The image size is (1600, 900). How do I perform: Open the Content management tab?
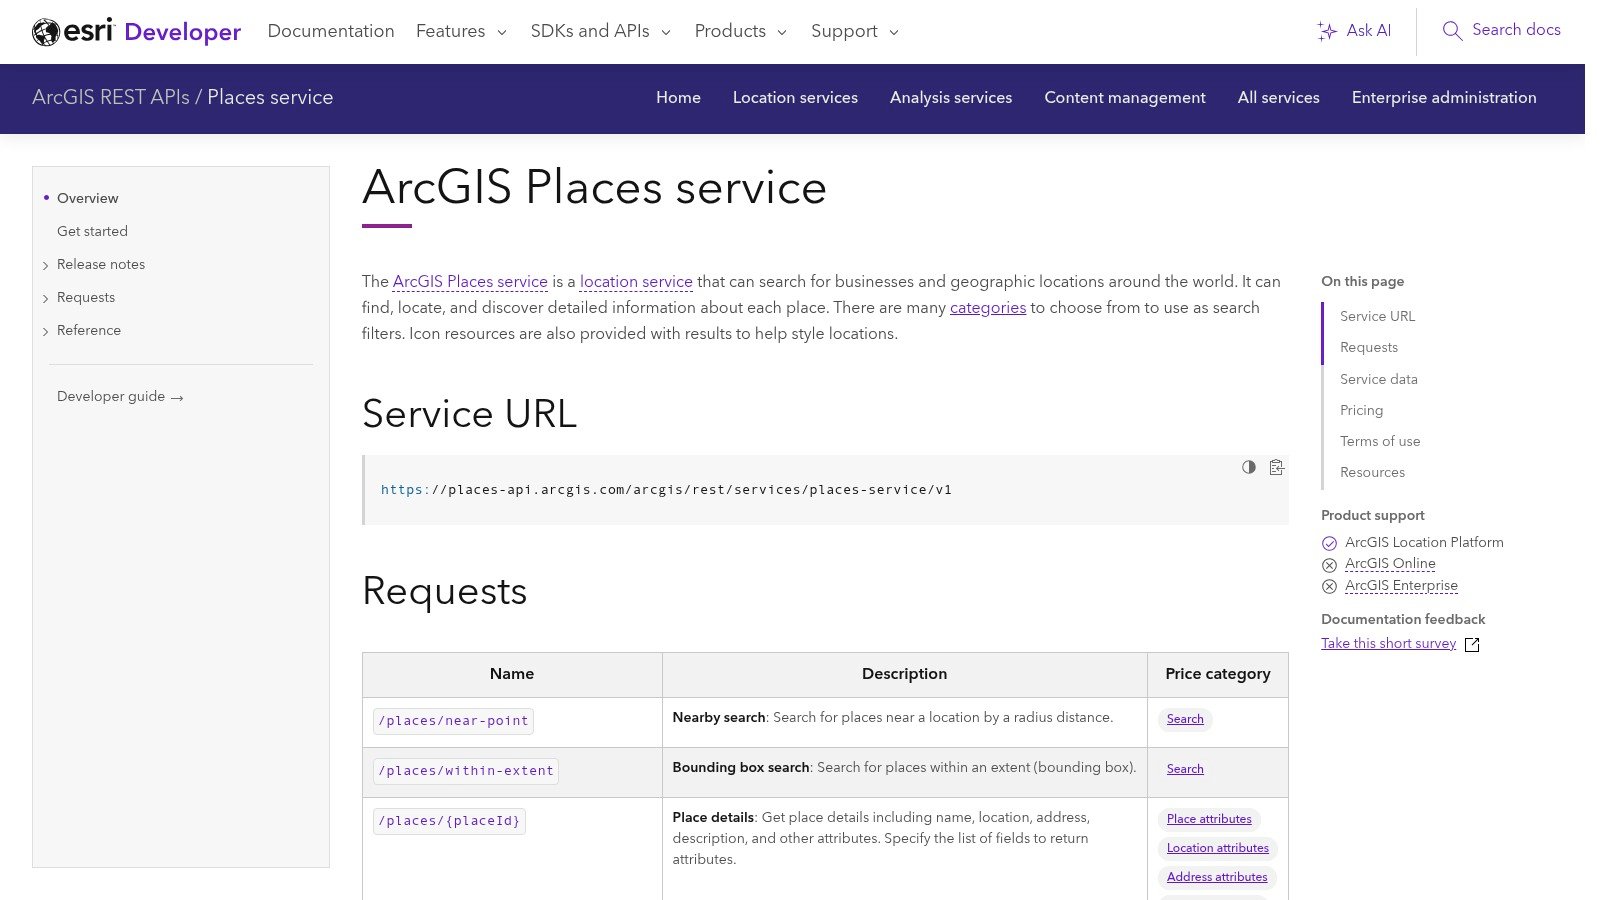[x=1125, y=97]
